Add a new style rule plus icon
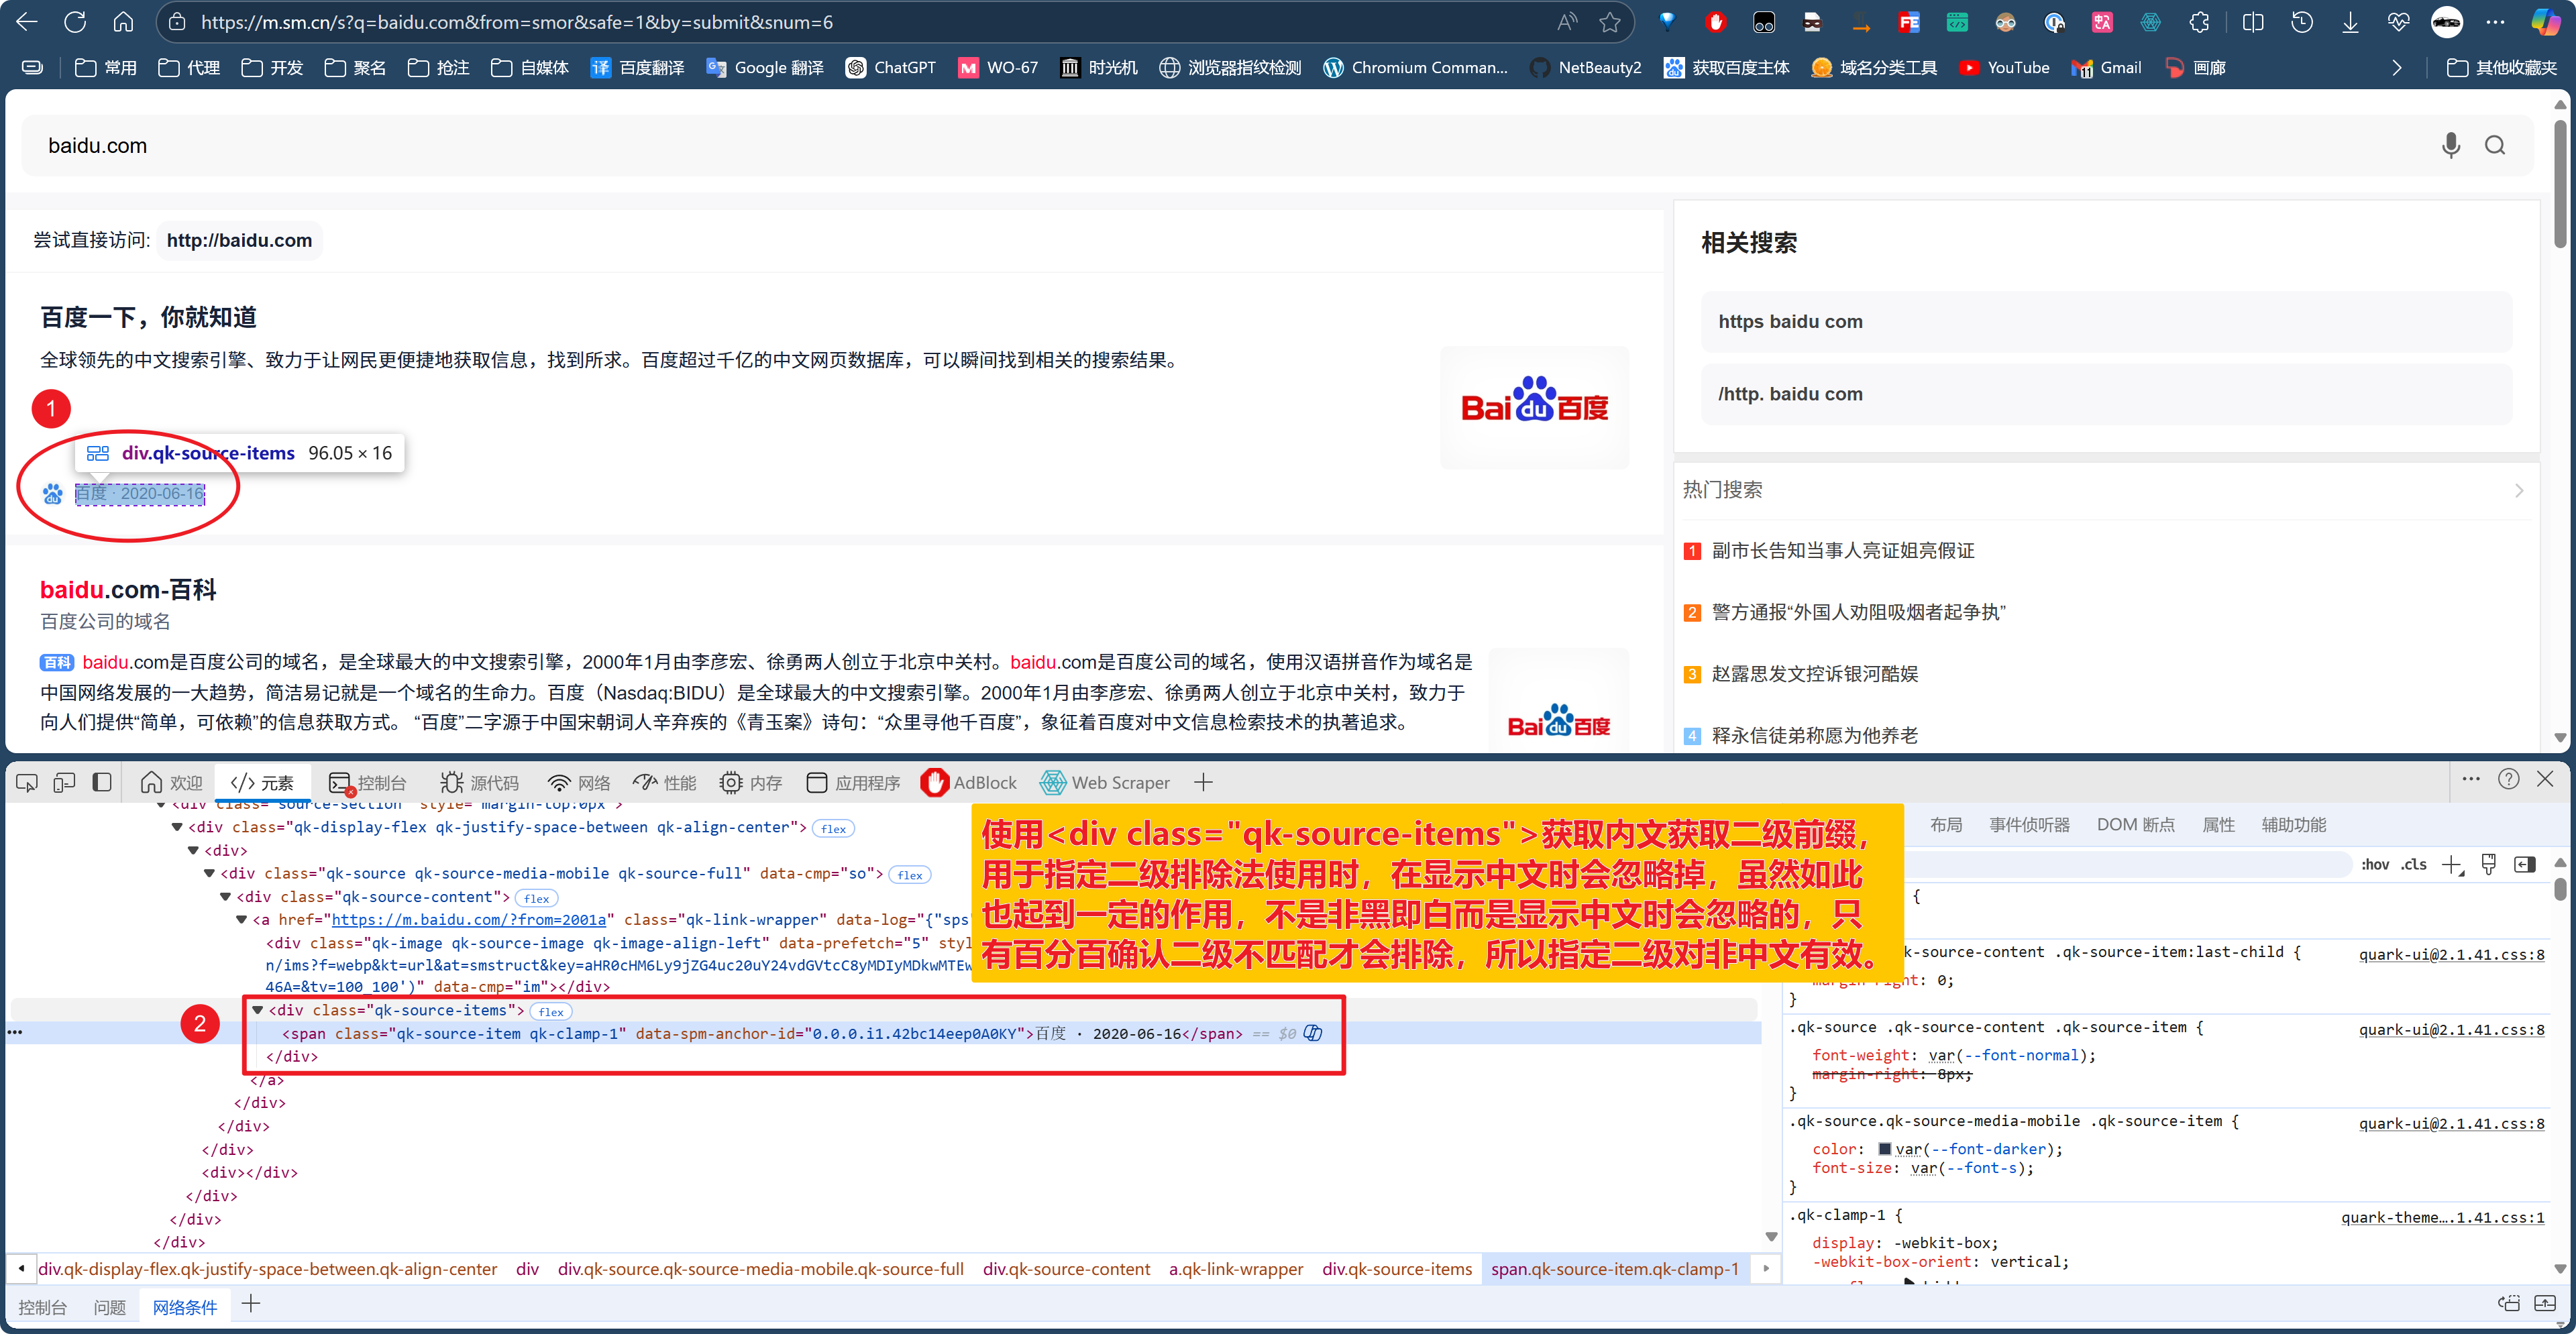 click(2452, 866)
